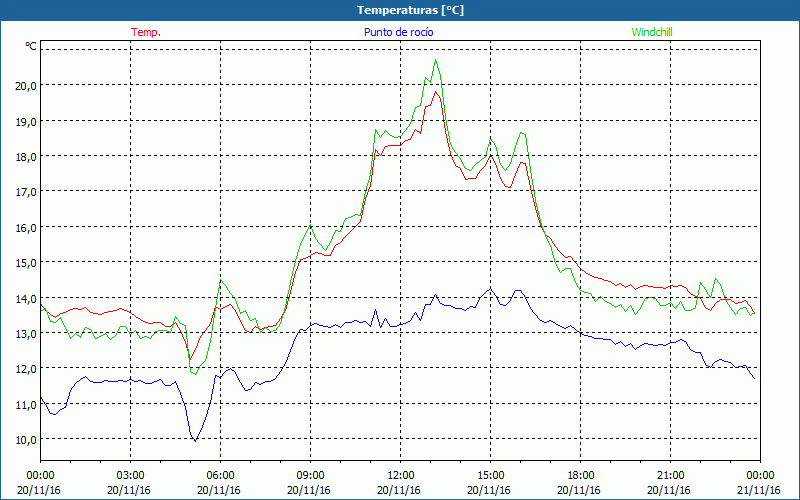Click the 06:00 time axis label
Viewport: 800px width, 500px height.
pyautogui.click(x=220, y=476)
